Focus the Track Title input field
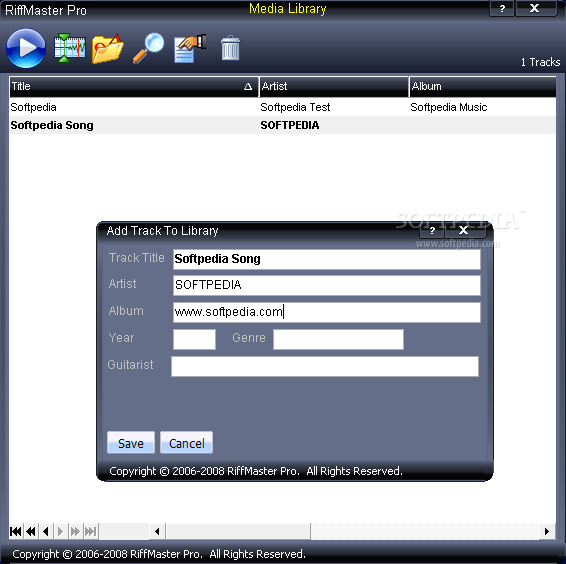Screen dimensions: 566x564 point(327,259)
